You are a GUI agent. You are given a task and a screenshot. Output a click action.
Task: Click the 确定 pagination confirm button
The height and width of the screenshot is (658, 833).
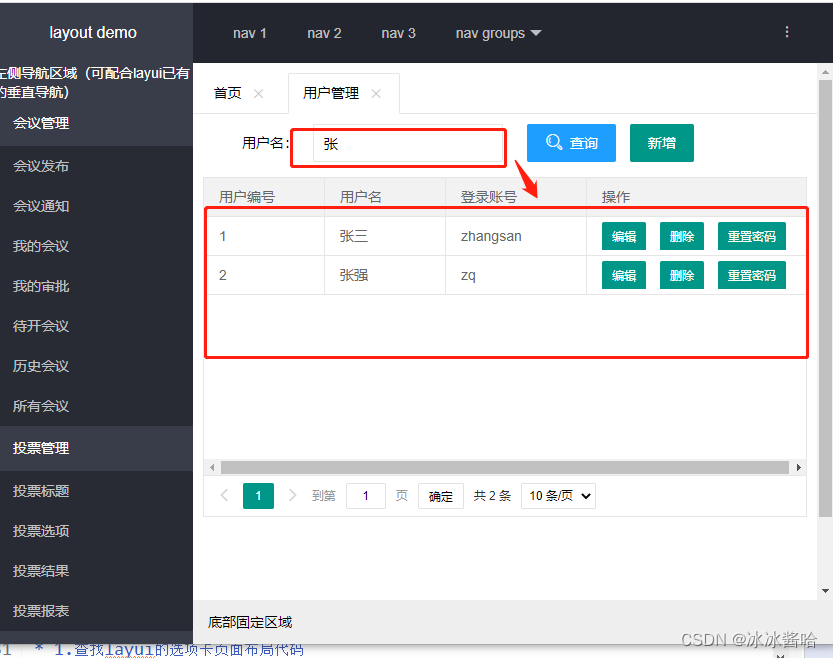pyautogui.click(x=441, y=496)
